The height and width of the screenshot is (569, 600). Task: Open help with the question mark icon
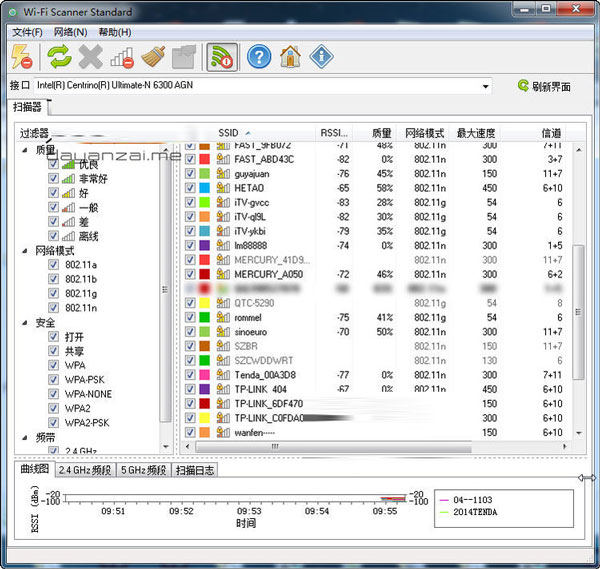[259, 57]
